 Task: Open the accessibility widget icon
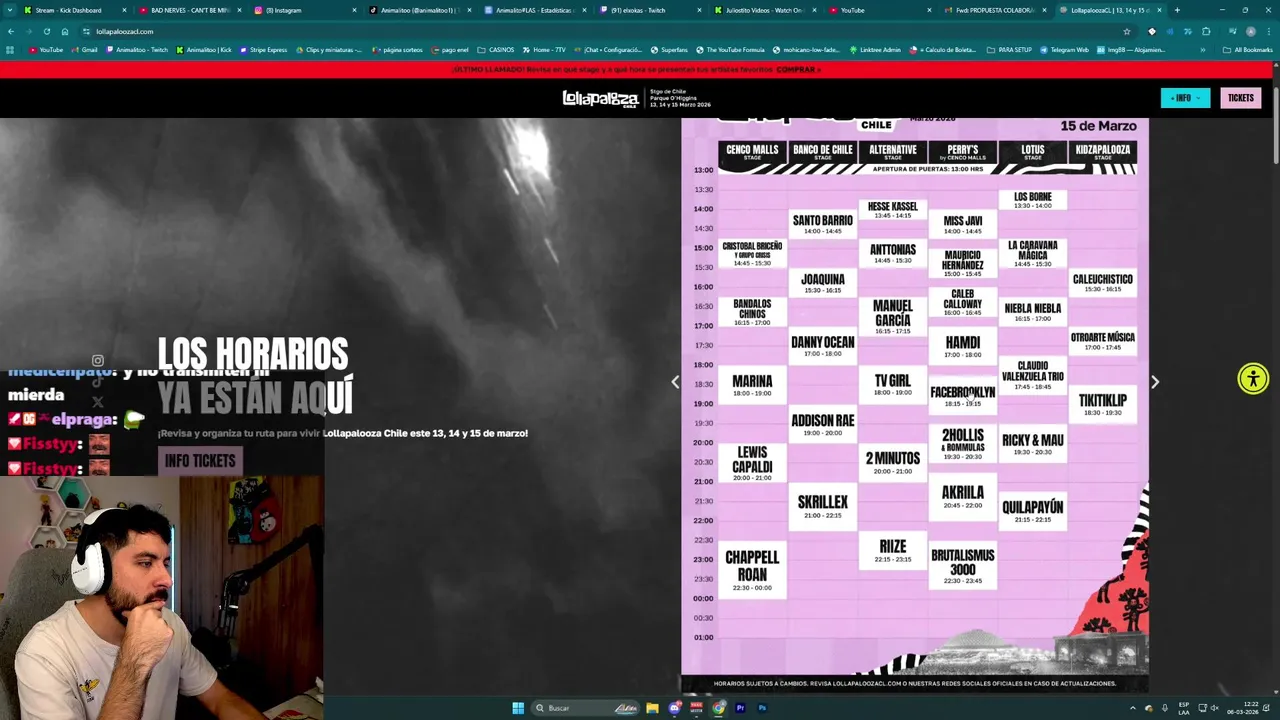(1253, 378)
